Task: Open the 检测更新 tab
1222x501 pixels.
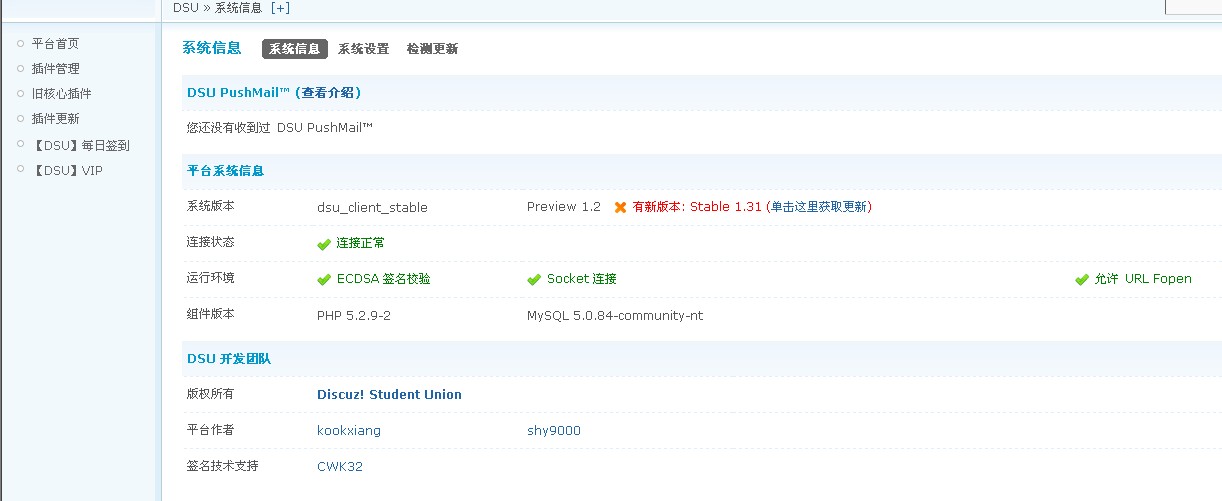Action: (432, 49)
